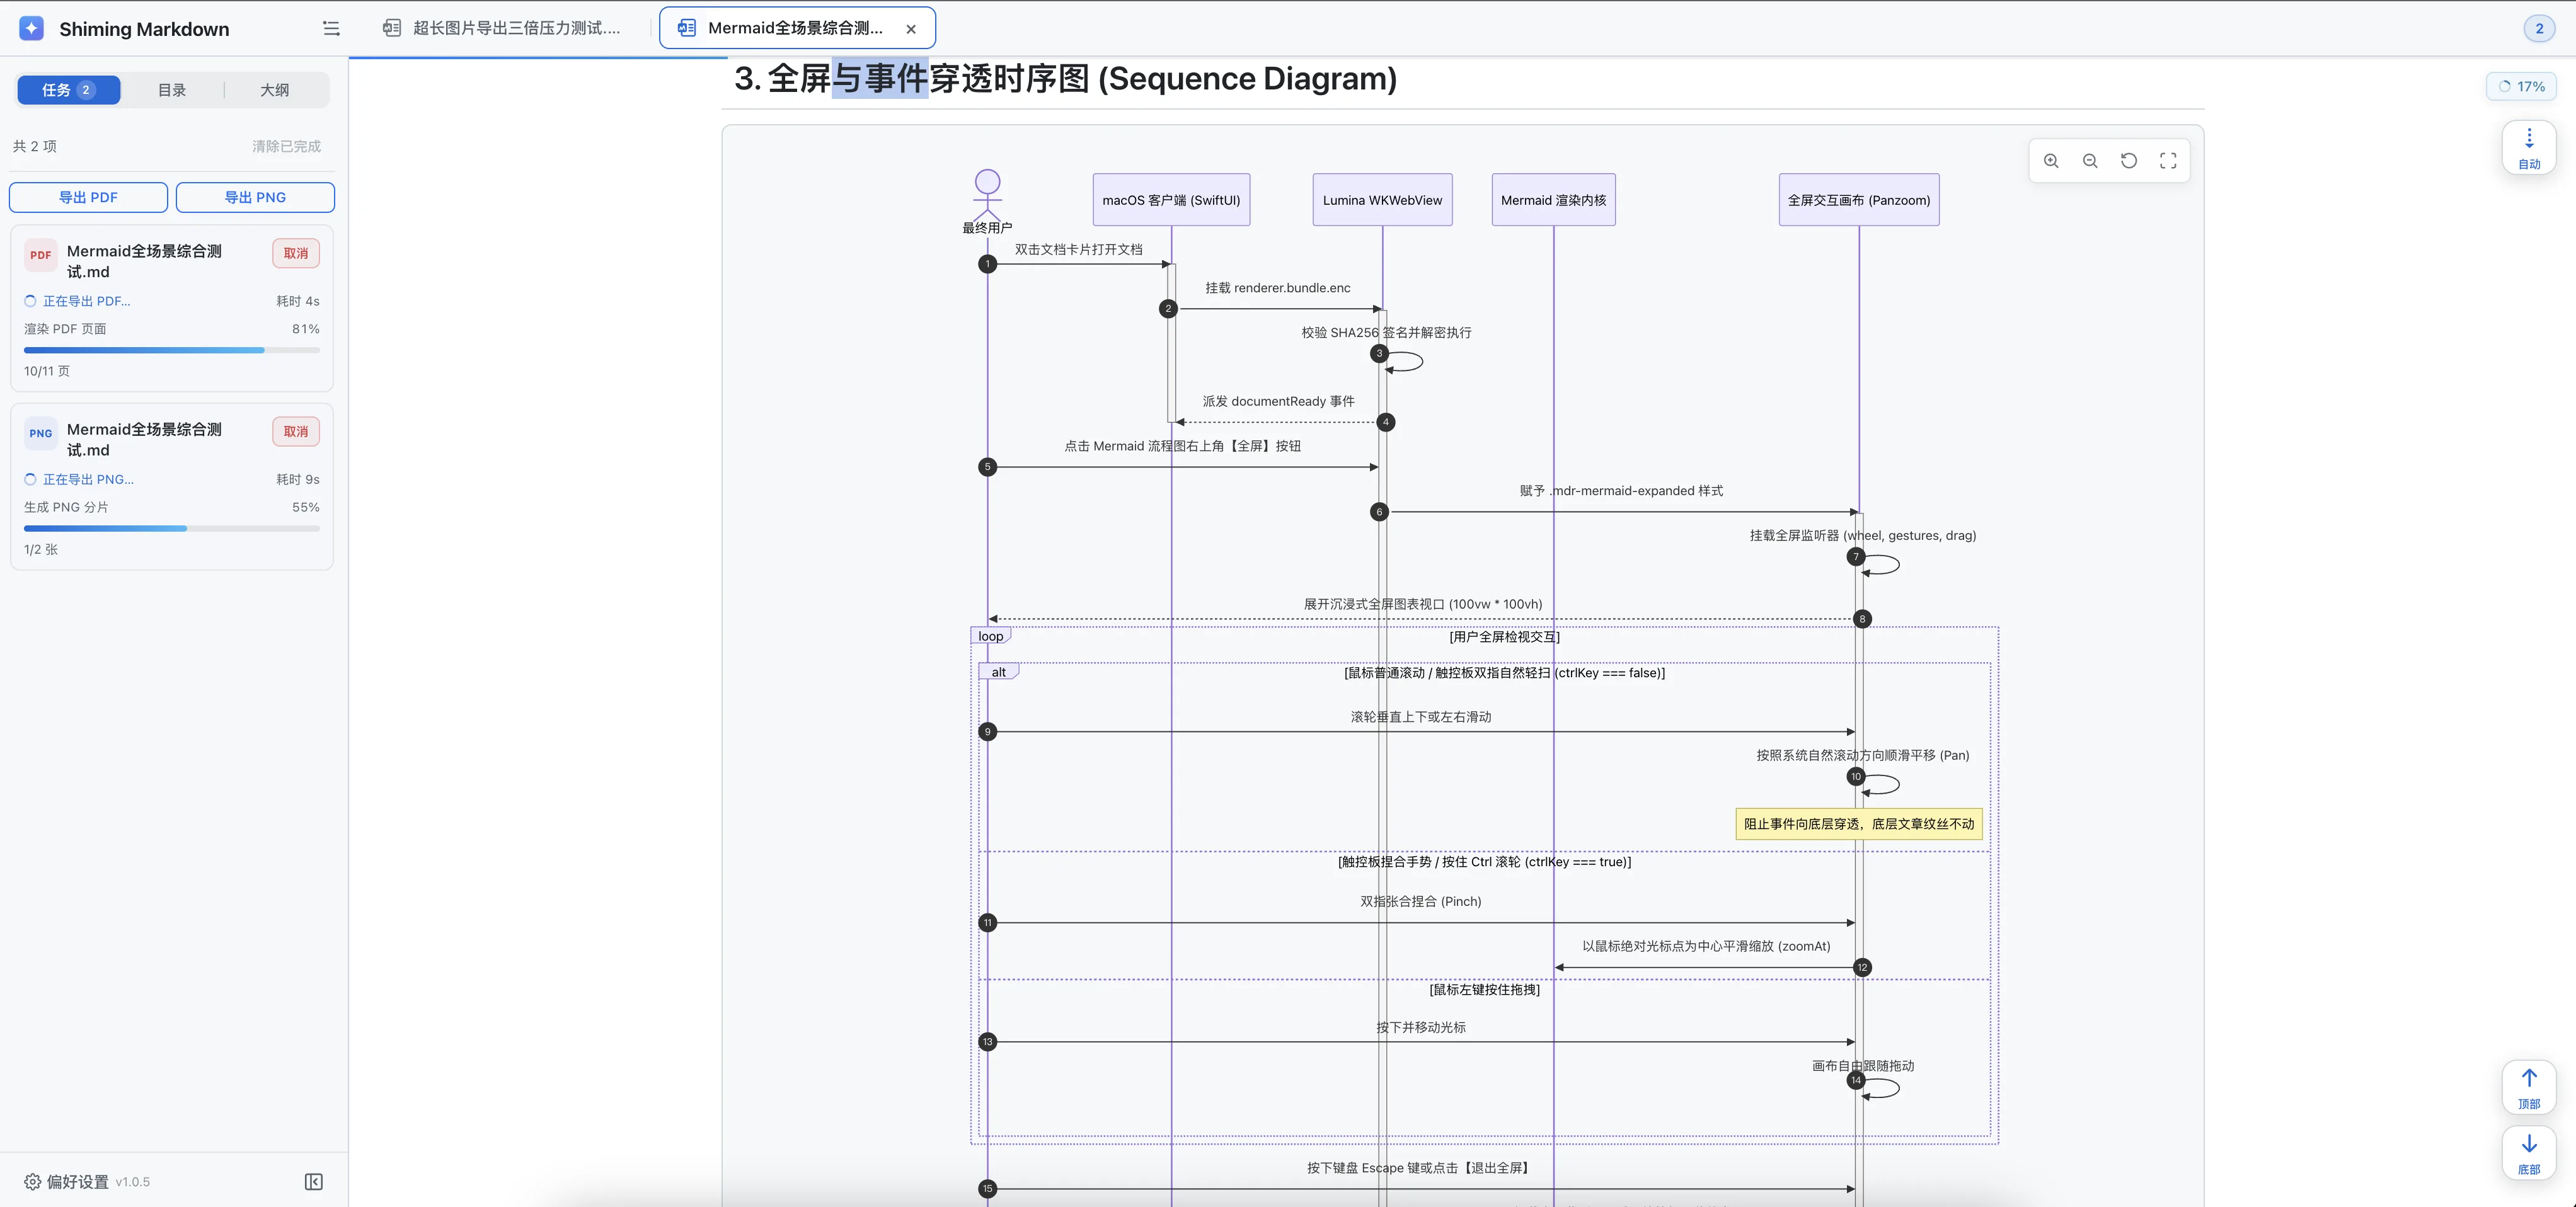The image size is (2576, 1207).
Task: Click the PDF file type badge
Action: [x=41, y=255]
